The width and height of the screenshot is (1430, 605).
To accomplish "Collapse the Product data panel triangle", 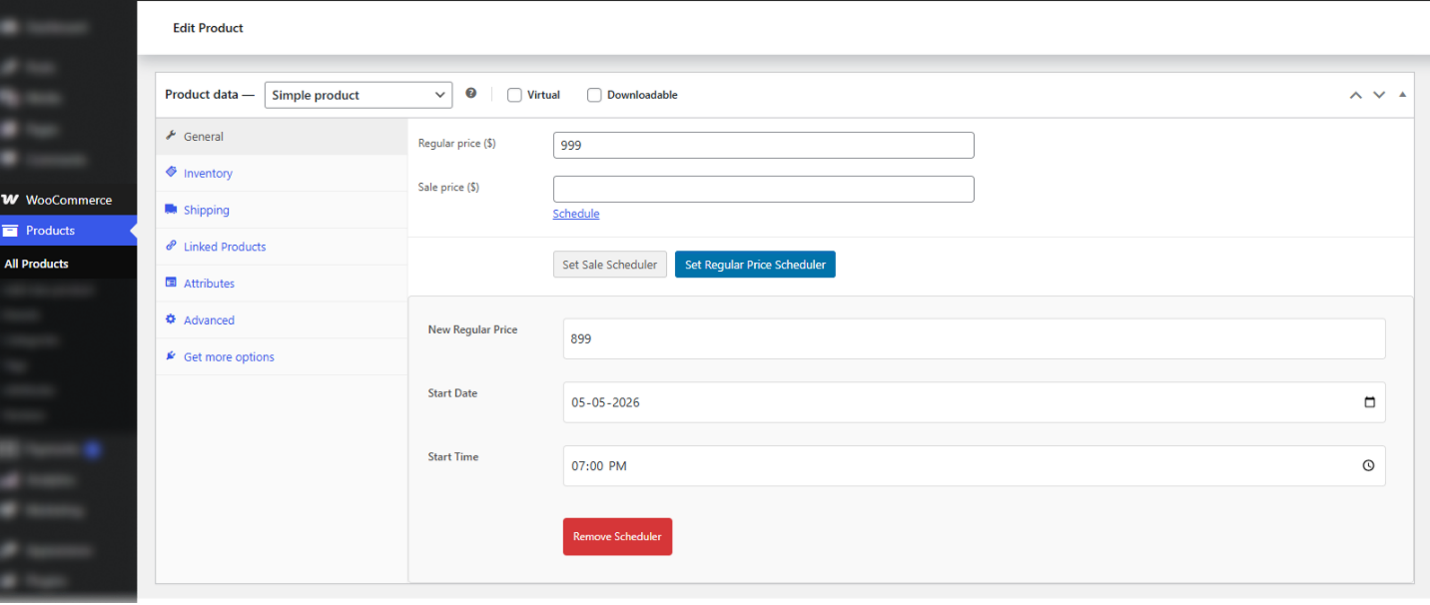I will pos(1402,95).
